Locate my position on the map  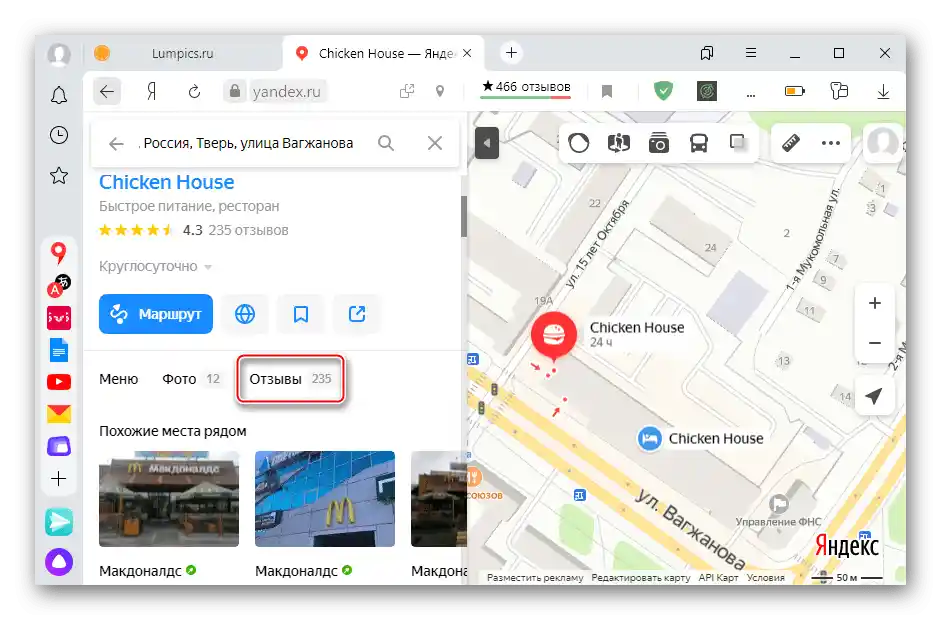tap(874, 396)
